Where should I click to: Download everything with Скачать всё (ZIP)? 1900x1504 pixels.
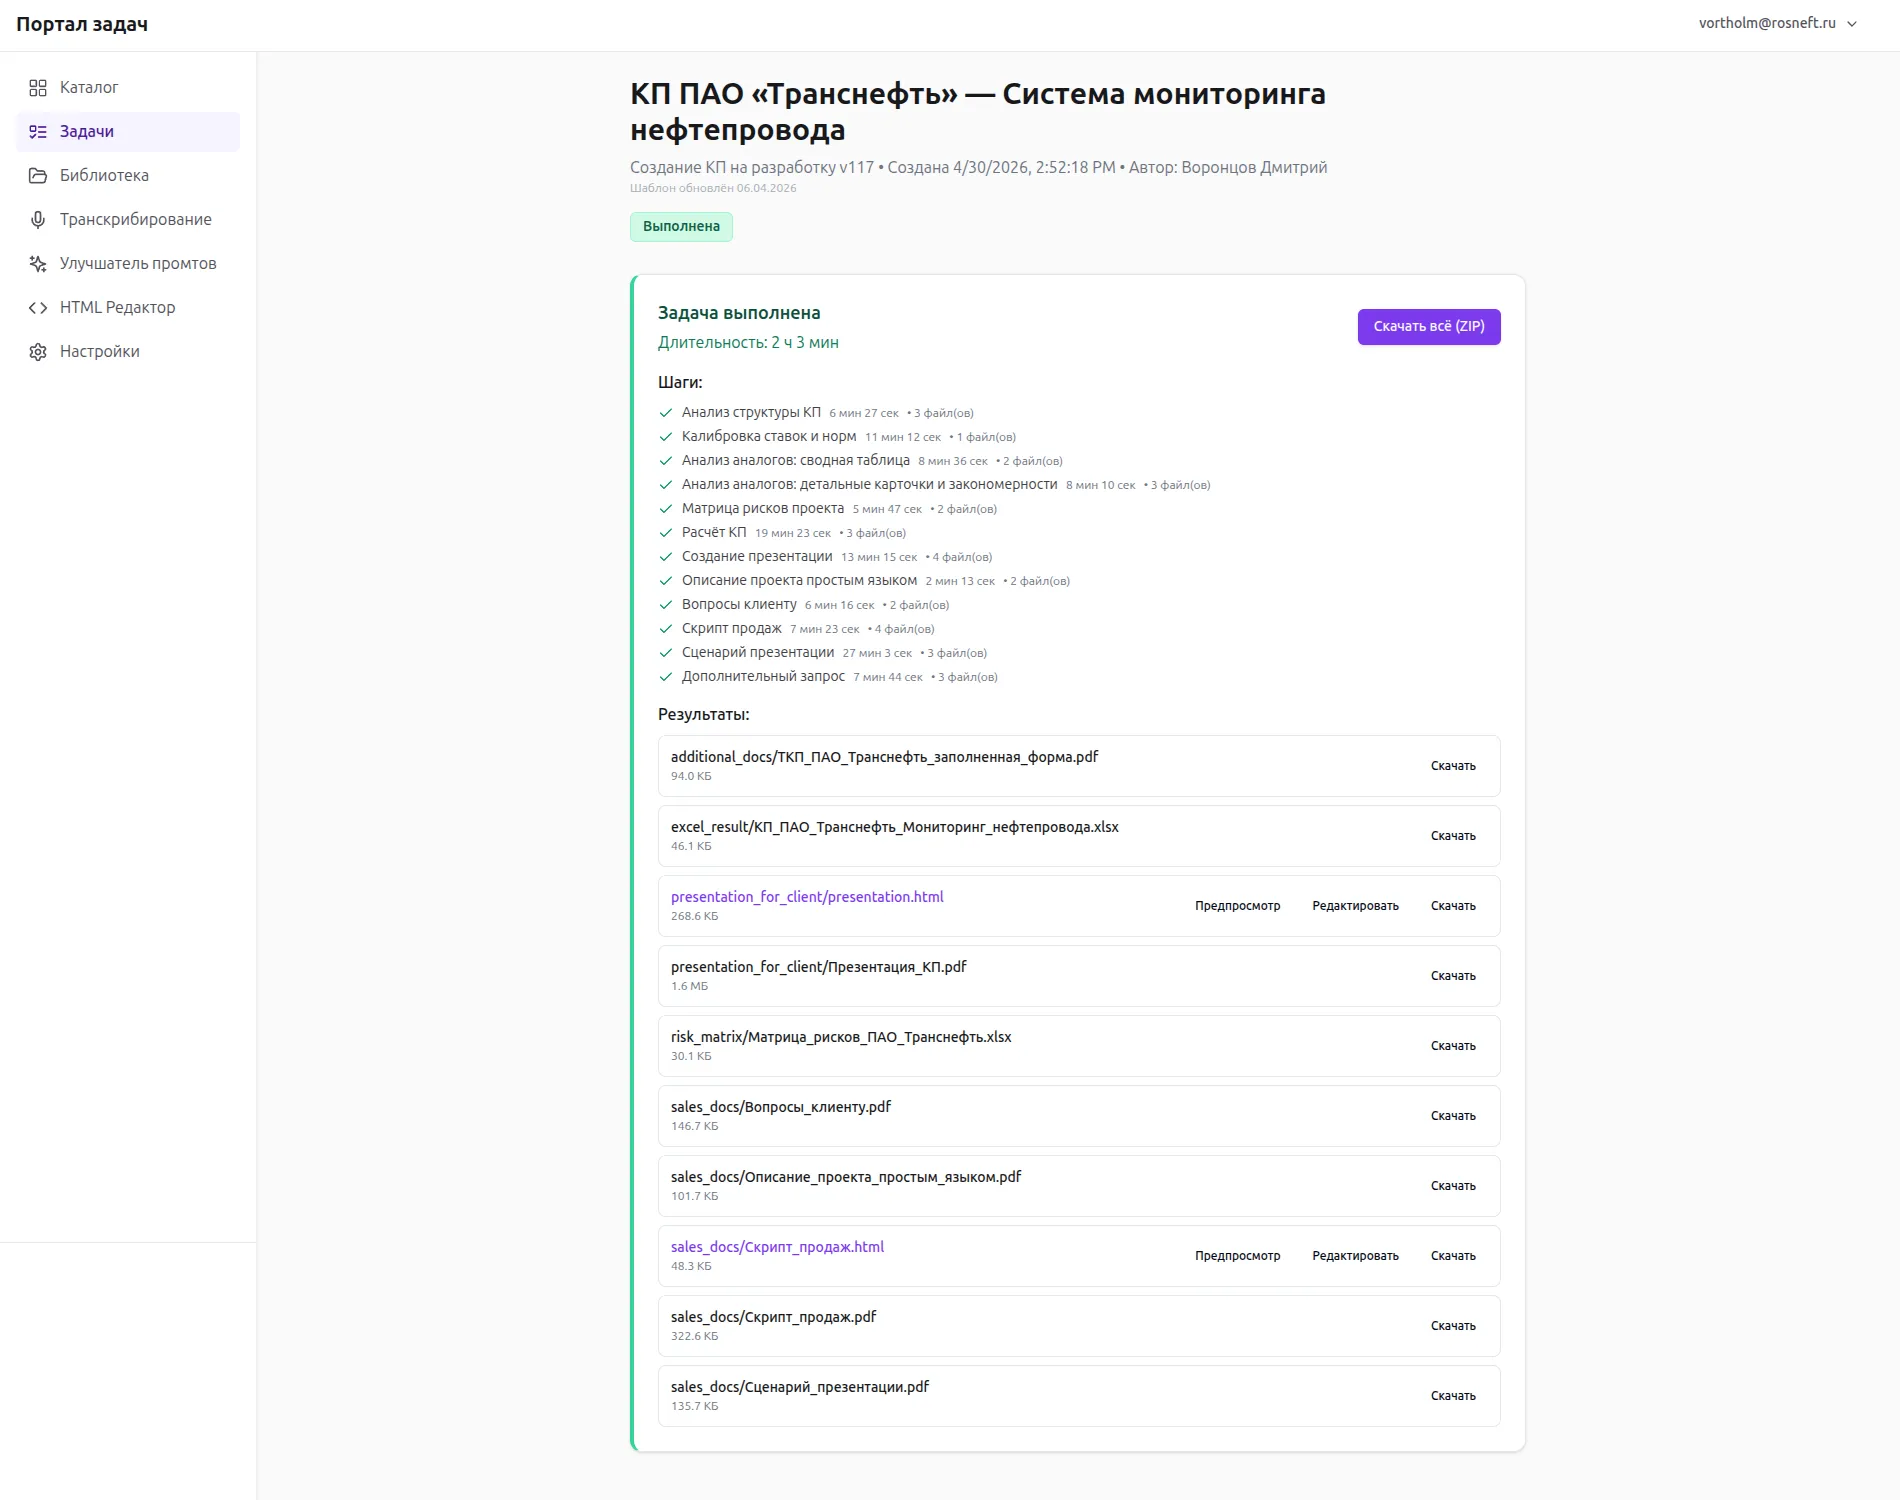point(1429,327)
